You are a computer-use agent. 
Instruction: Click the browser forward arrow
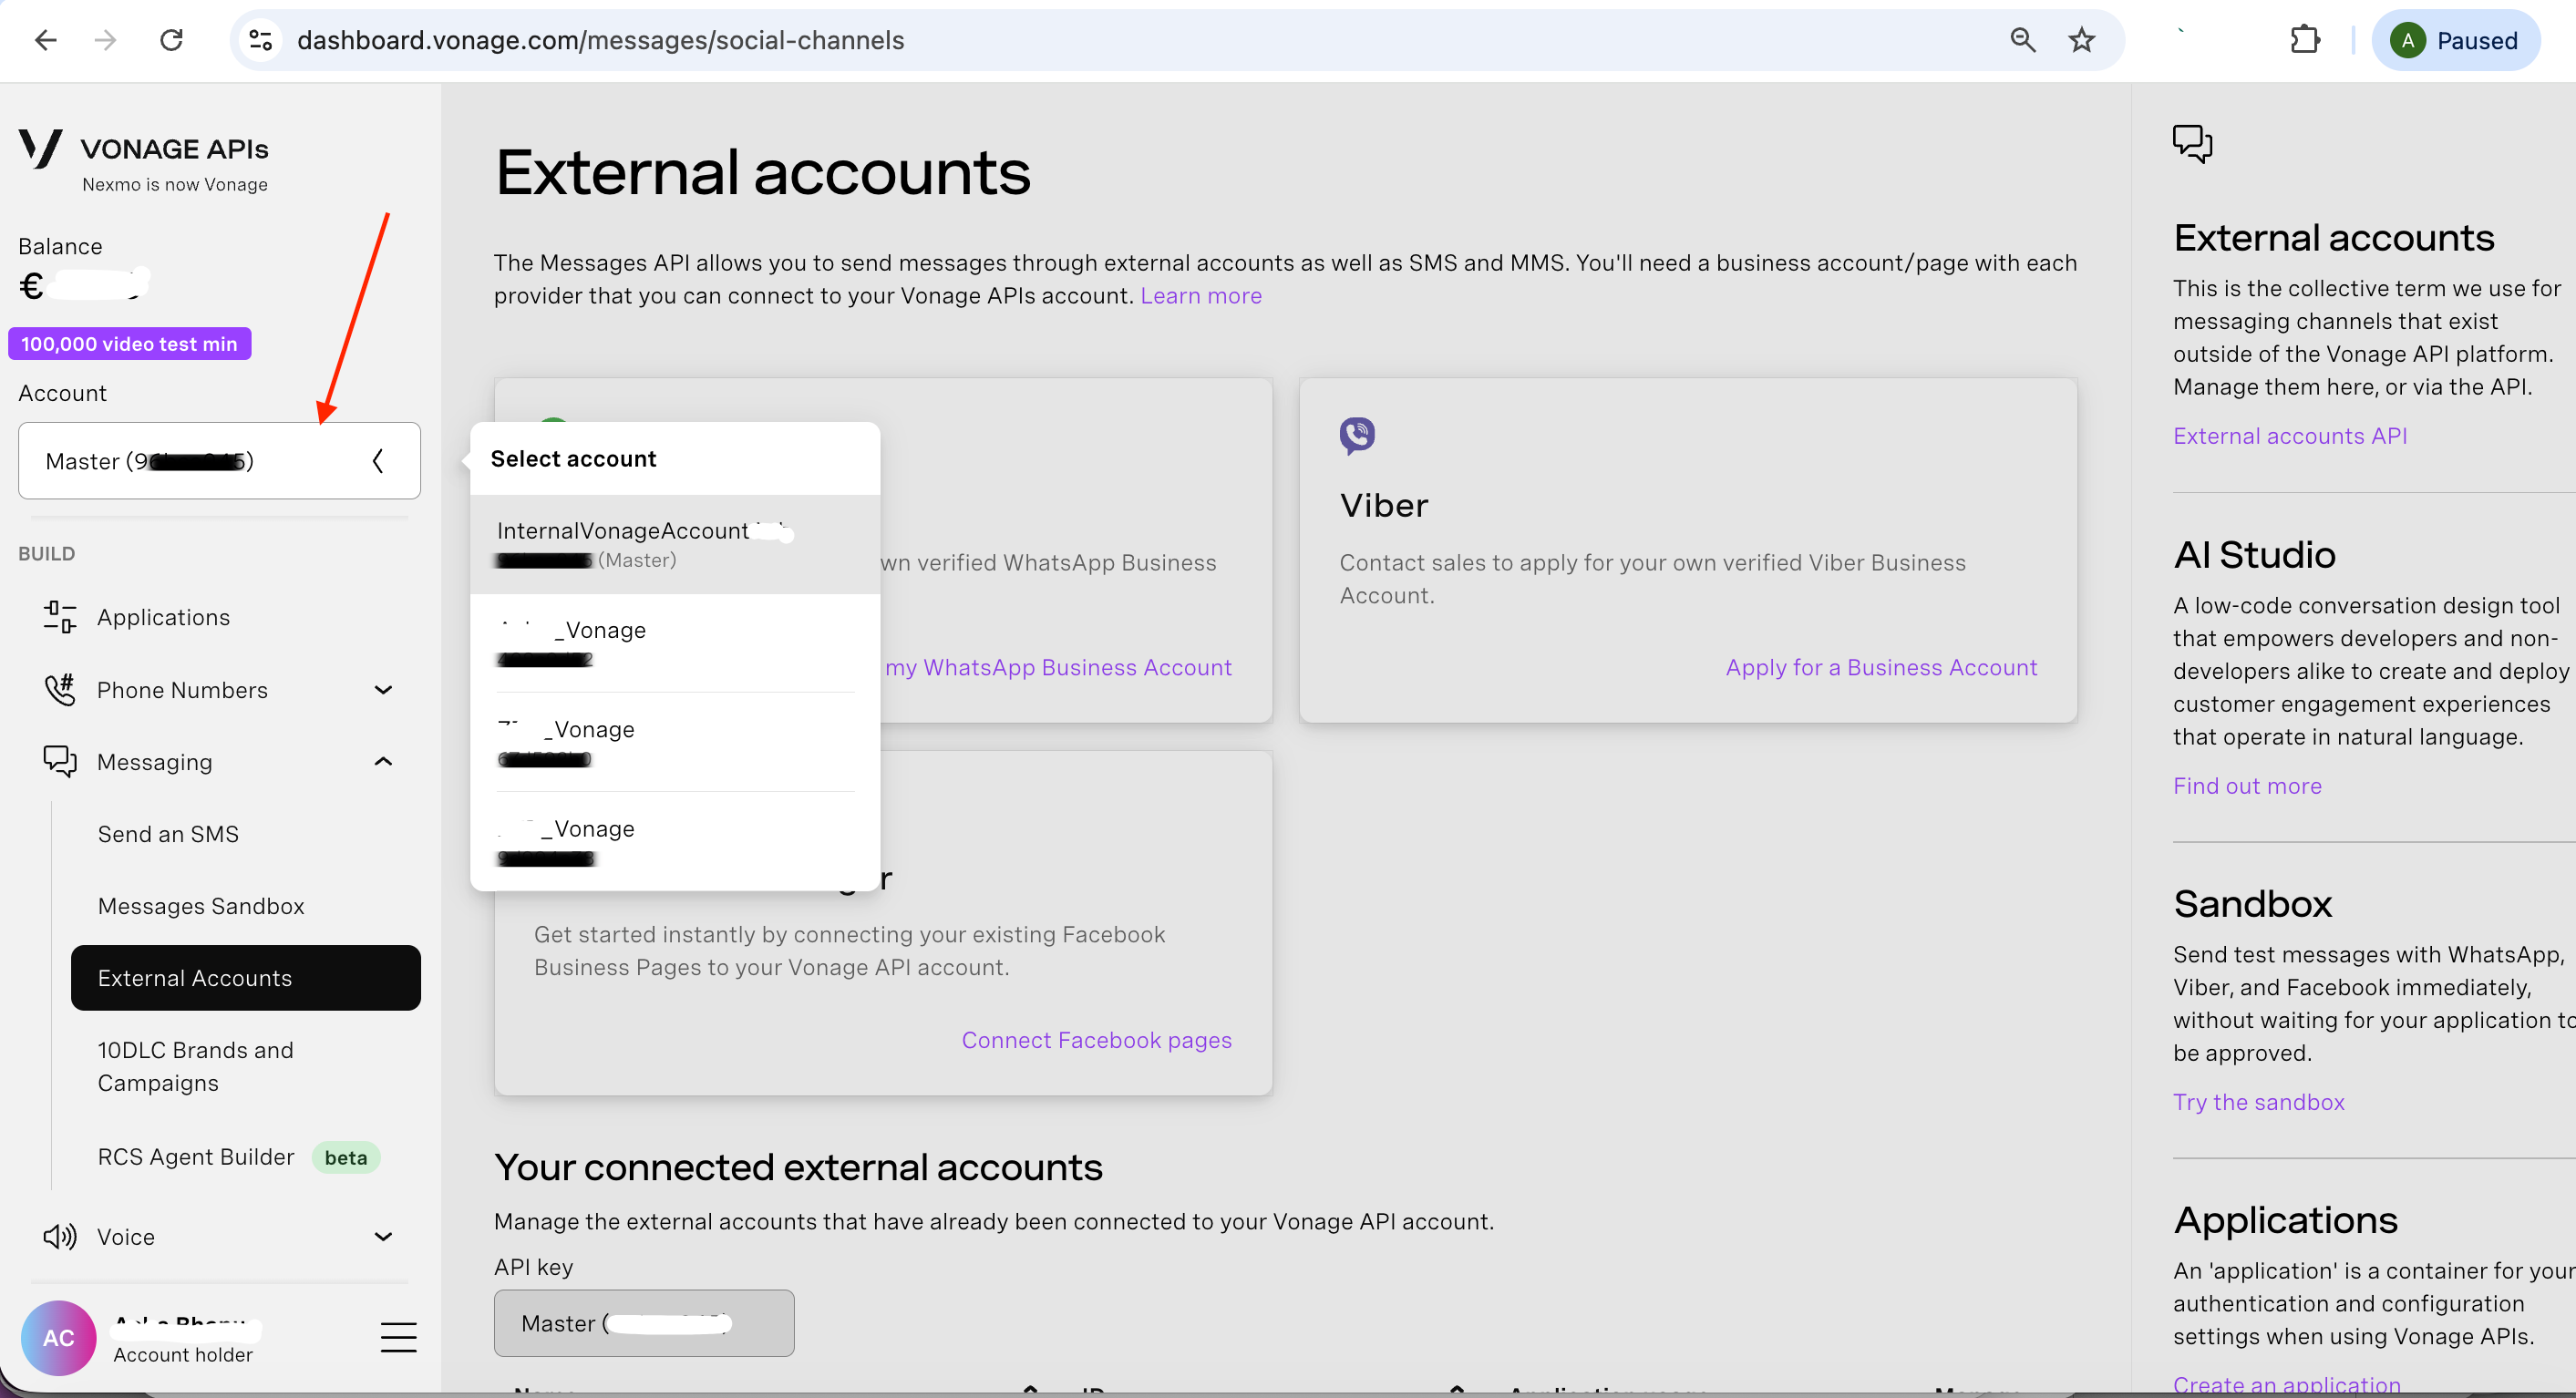(105, 40)
